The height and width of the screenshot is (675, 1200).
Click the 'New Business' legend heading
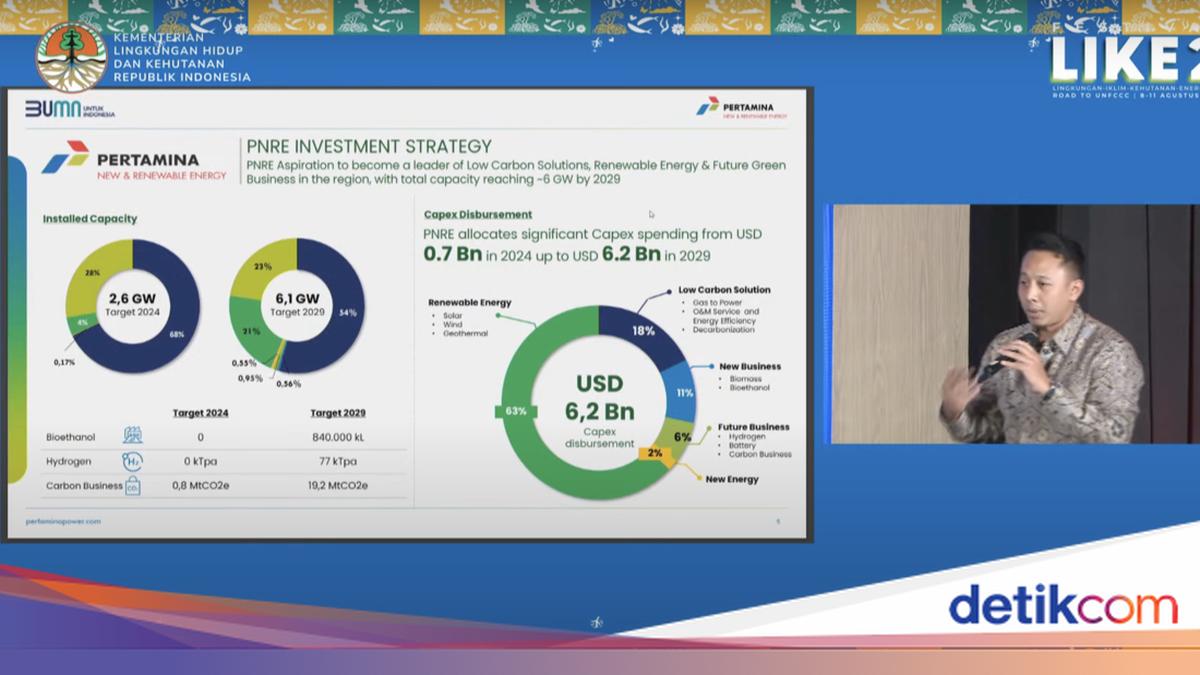750,366
